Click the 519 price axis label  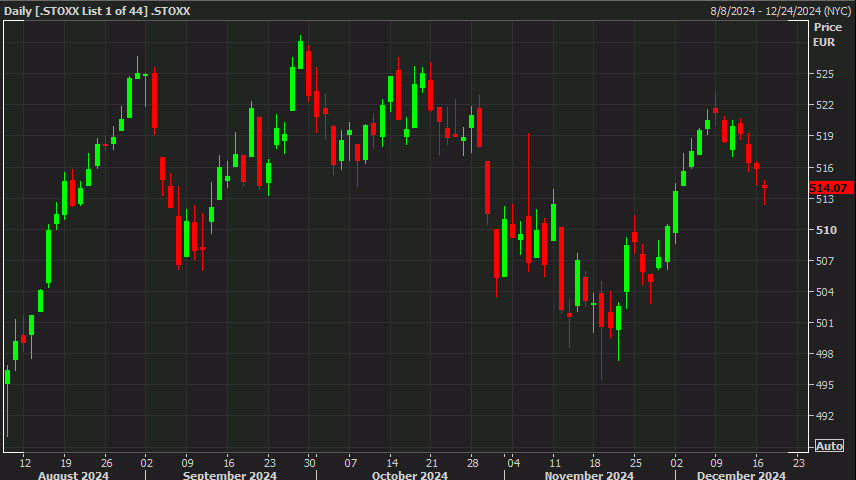824,136
